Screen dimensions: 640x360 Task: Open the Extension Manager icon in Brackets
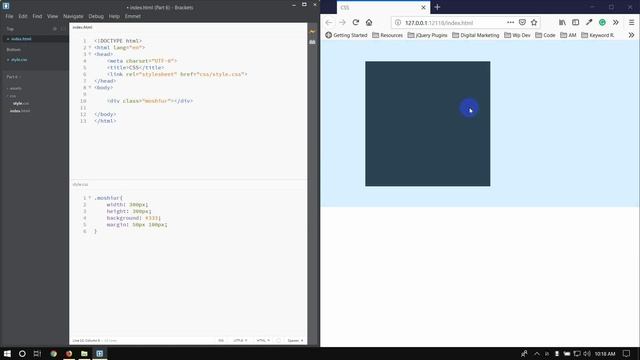(313, 42)
